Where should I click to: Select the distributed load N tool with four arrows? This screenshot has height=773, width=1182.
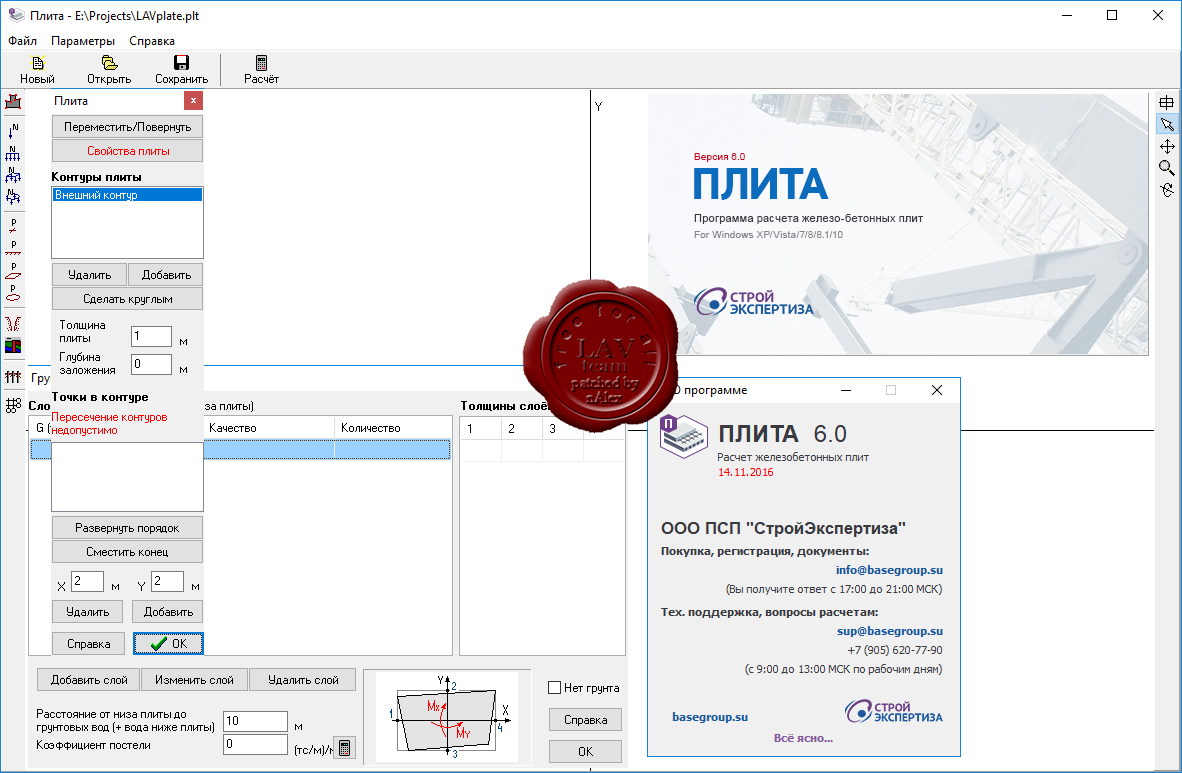click(13, 153)
